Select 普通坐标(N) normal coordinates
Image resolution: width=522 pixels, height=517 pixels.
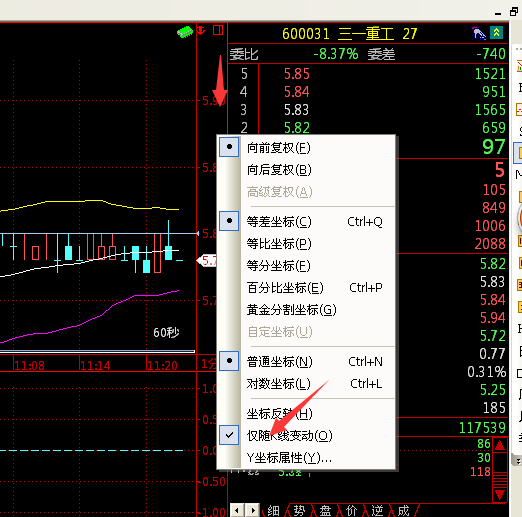point(306,361)
